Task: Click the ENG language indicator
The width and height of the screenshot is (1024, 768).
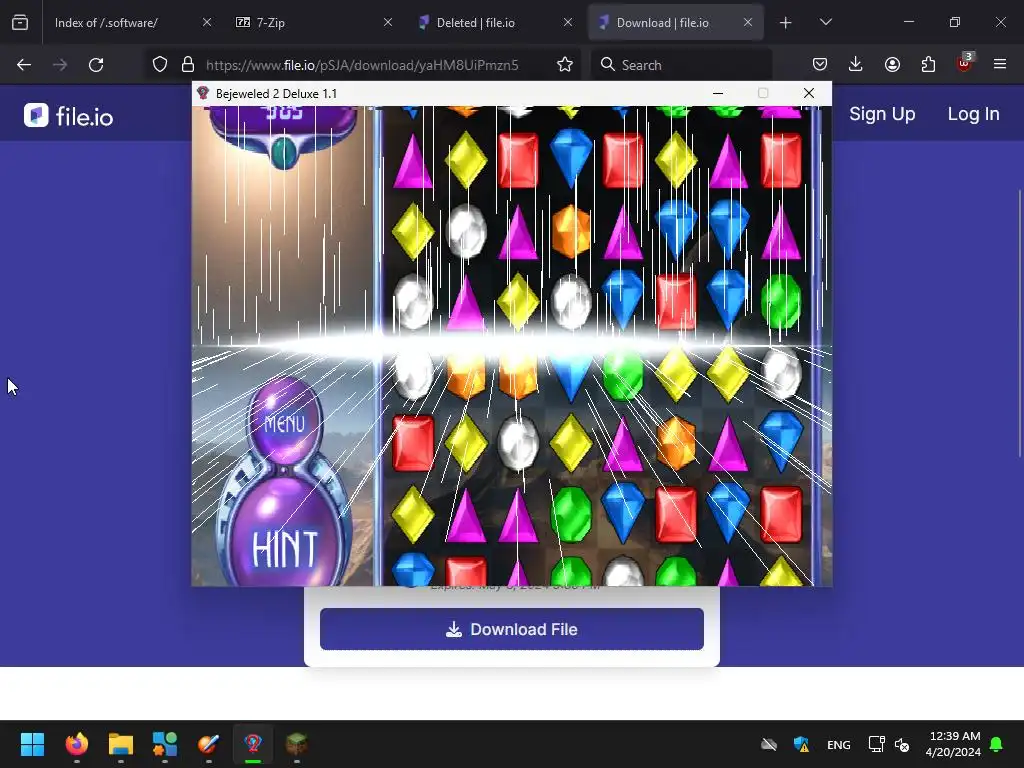Action: (x=839, y=744)
